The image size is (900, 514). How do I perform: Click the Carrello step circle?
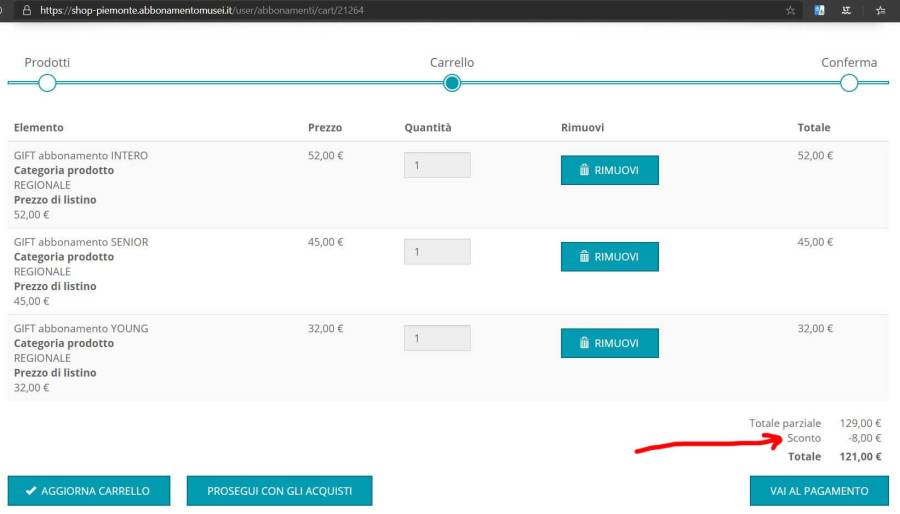point(452,83)
